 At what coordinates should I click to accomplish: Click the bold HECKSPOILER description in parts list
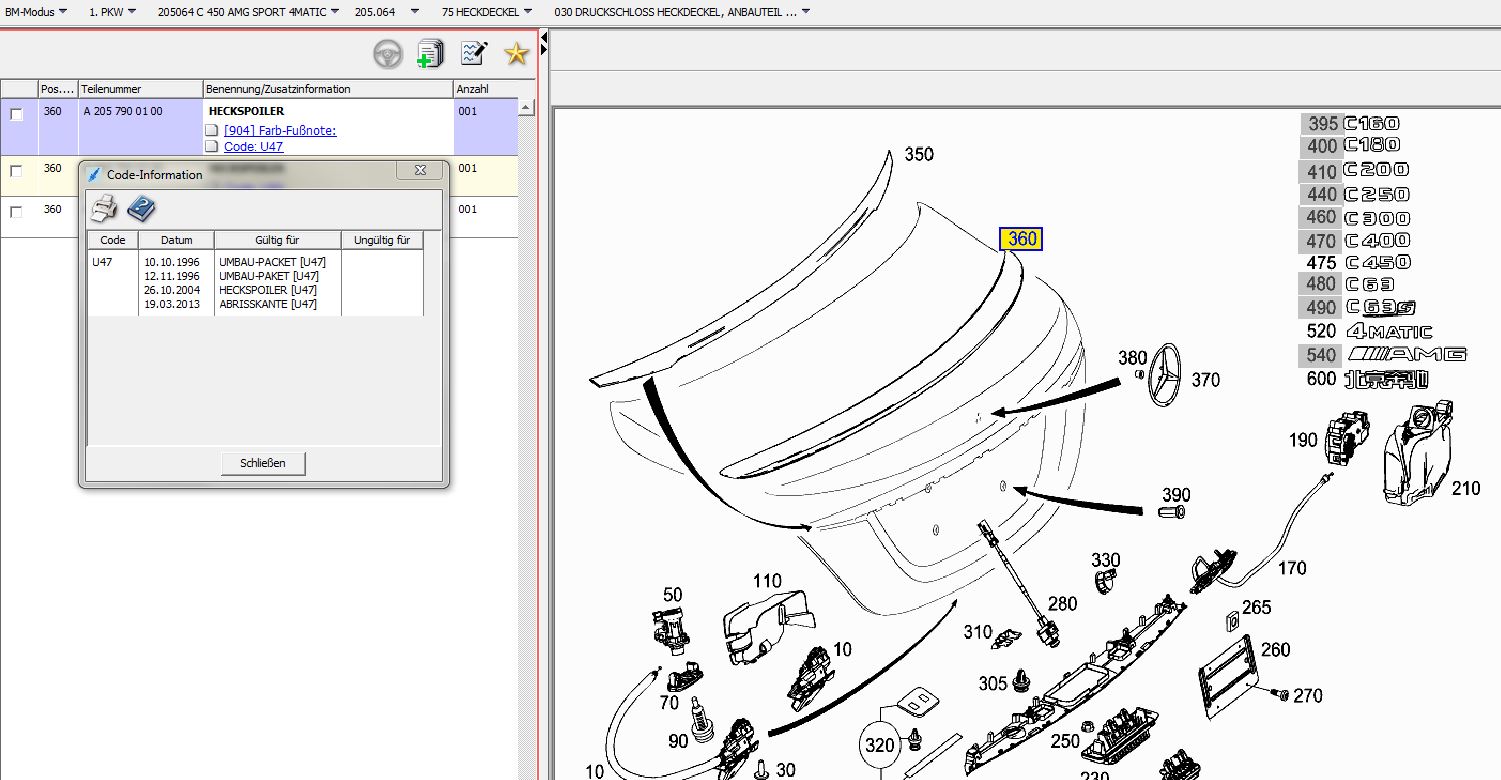click(246, 111)
